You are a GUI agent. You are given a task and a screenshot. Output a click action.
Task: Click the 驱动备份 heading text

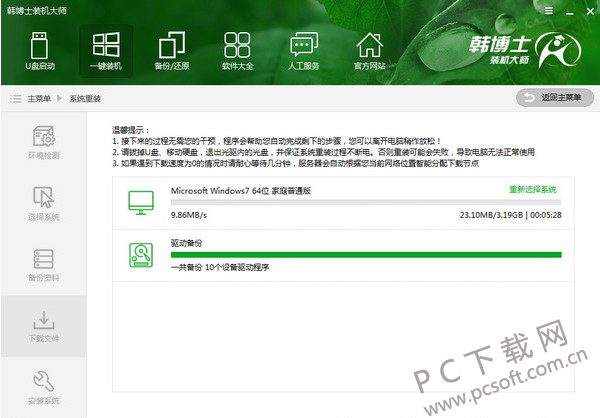click(186, 243)
